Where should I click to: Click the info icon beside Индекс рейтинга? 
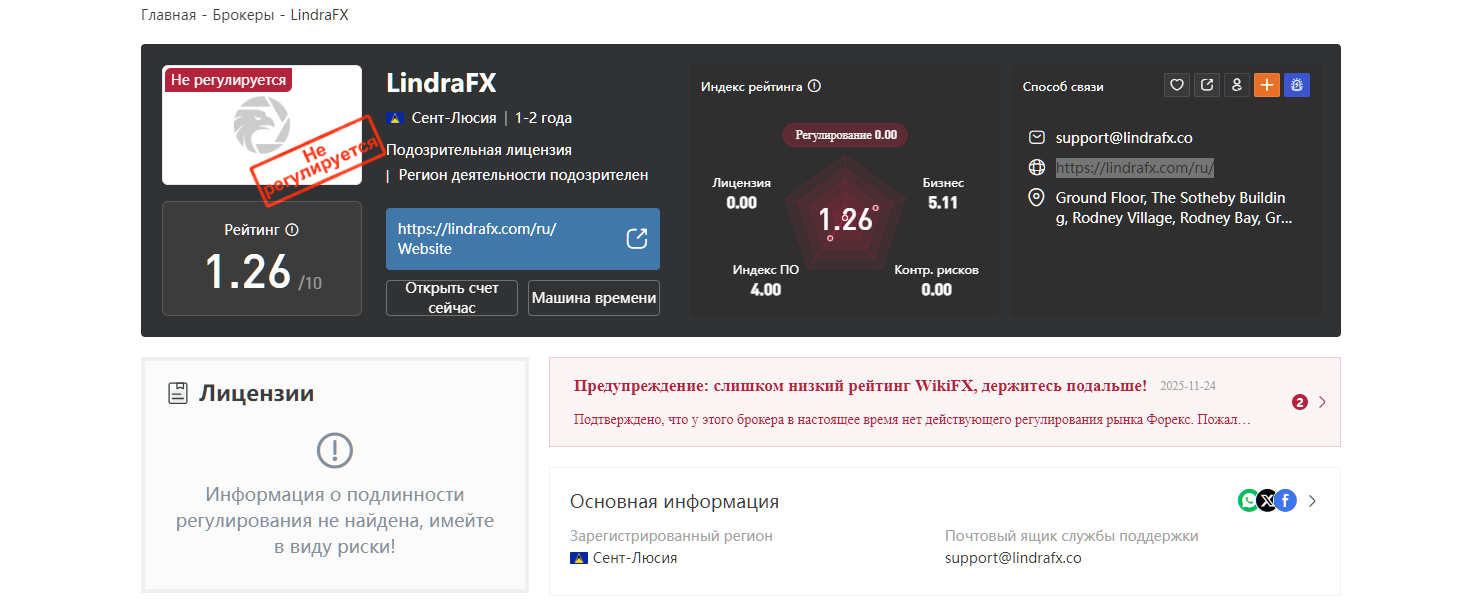[812, 86]
